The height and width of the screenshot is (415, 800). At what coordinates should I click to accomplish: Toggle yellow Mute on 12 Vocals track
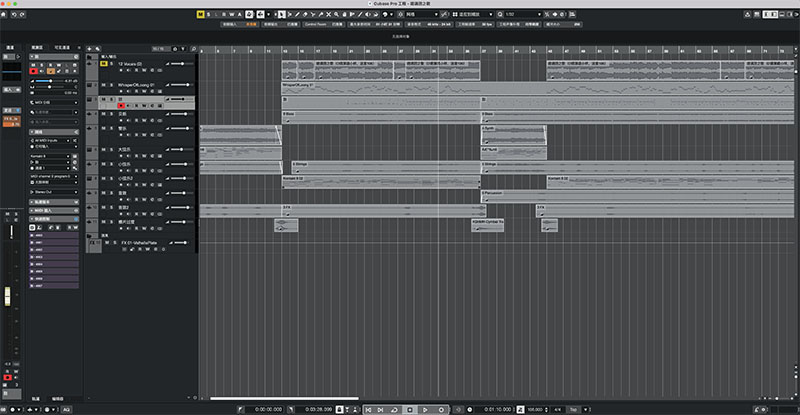coord(104,64)
